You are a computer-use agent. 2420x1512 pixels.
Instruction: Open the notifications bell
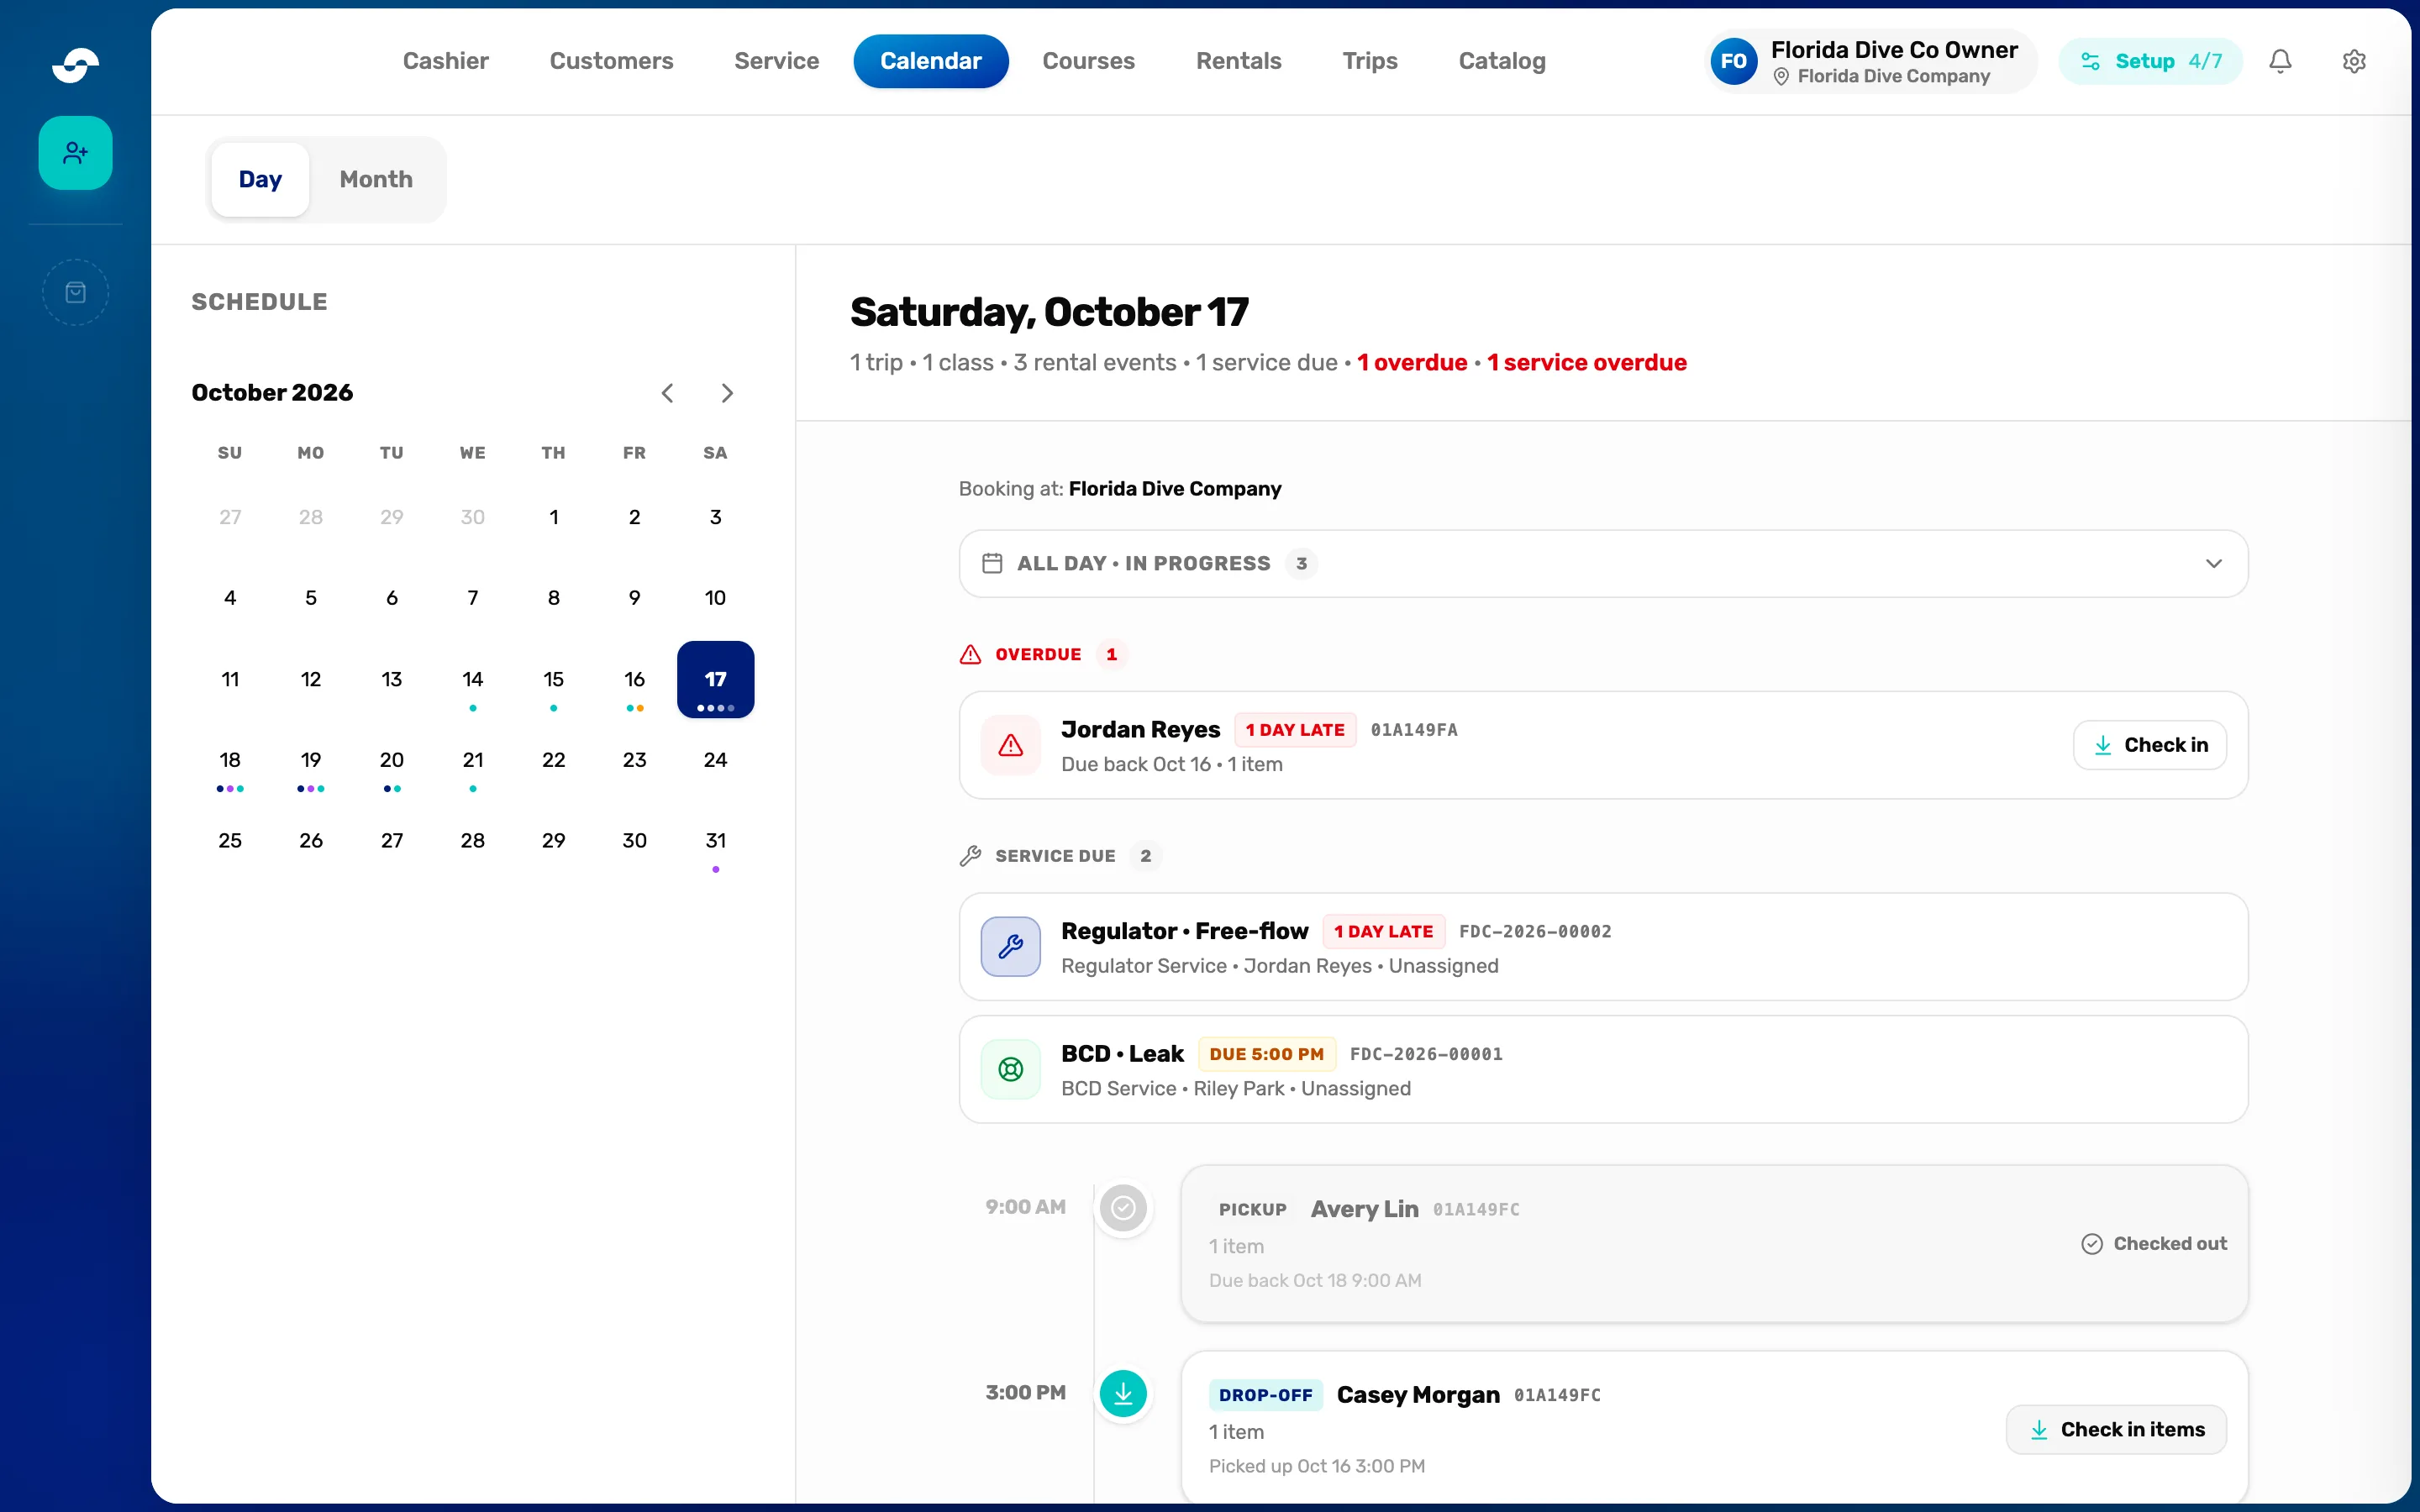(x=2280, y=61)
